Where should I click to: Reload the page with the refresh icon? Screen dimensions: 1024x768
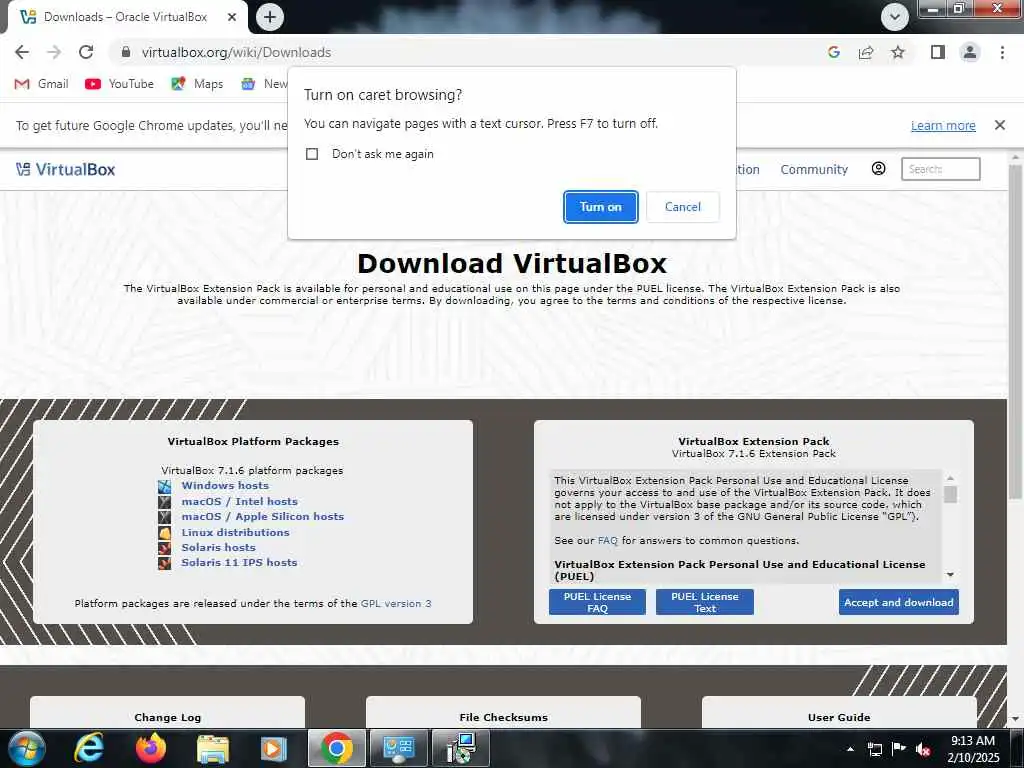point(86,52)
